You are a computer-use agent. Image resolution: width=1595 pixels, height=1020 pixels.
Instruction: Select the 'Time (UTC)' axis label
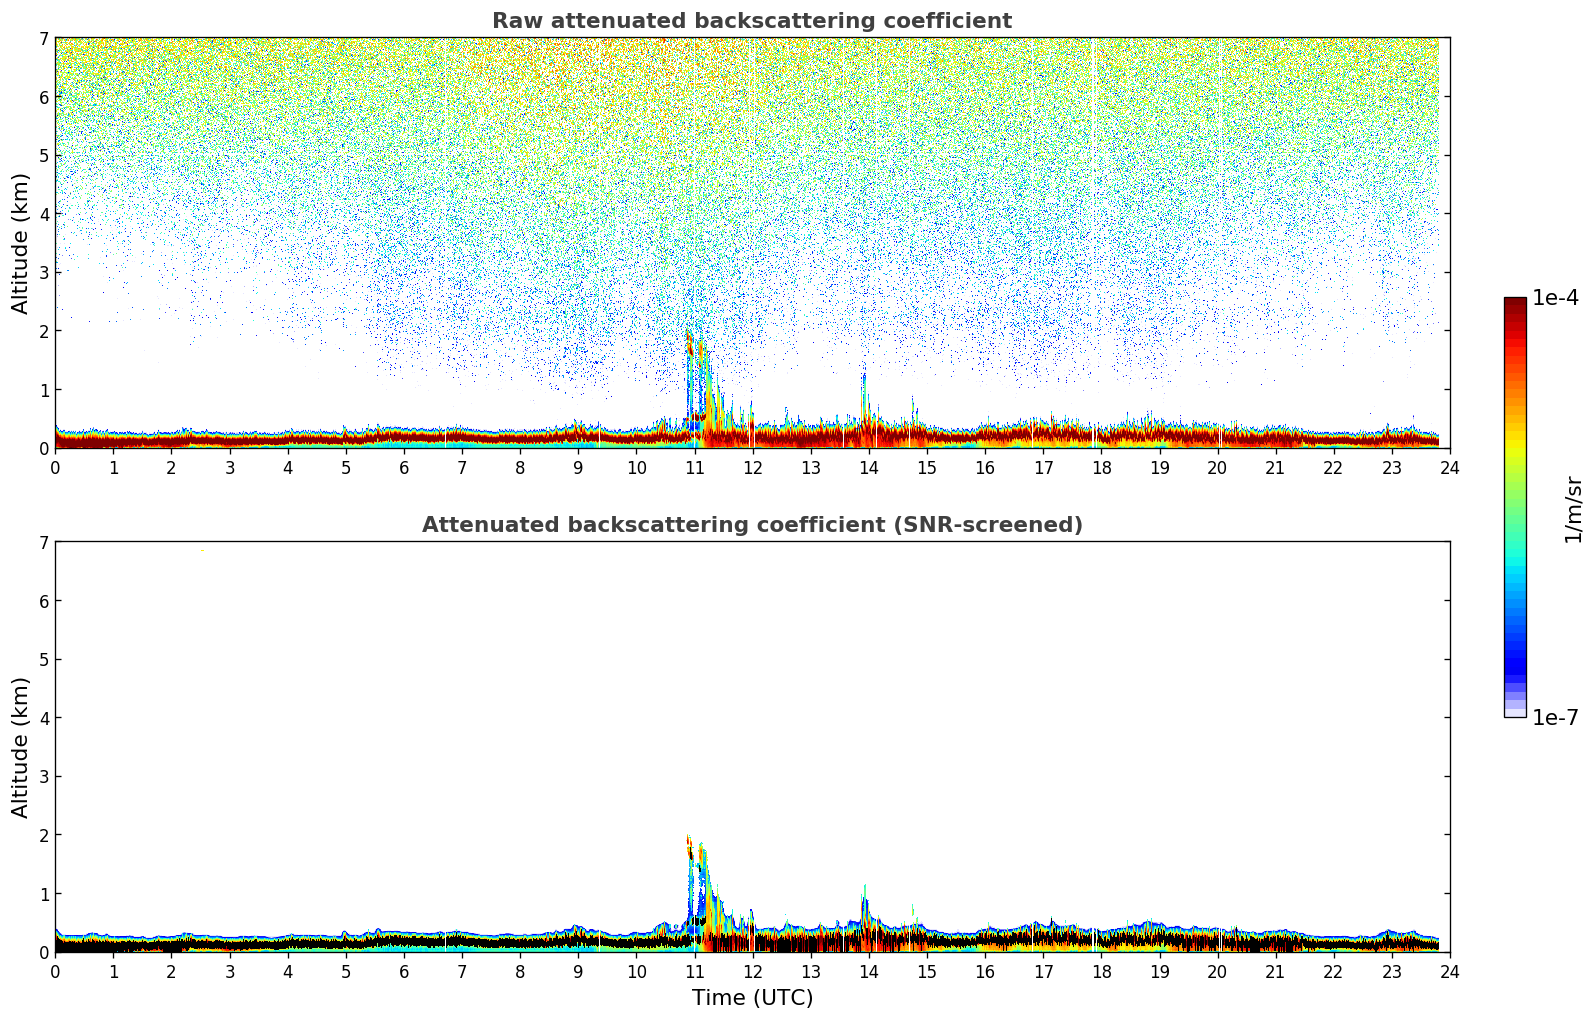pyautogui.click(x=752, y=998)
